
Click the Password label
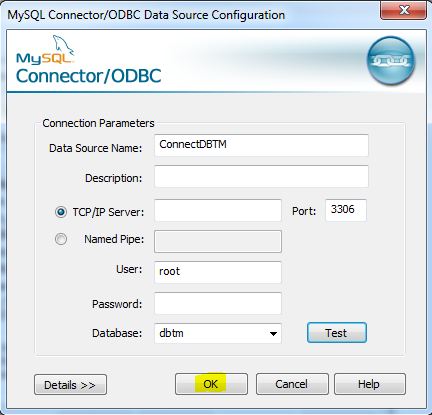tap(117, 304)
